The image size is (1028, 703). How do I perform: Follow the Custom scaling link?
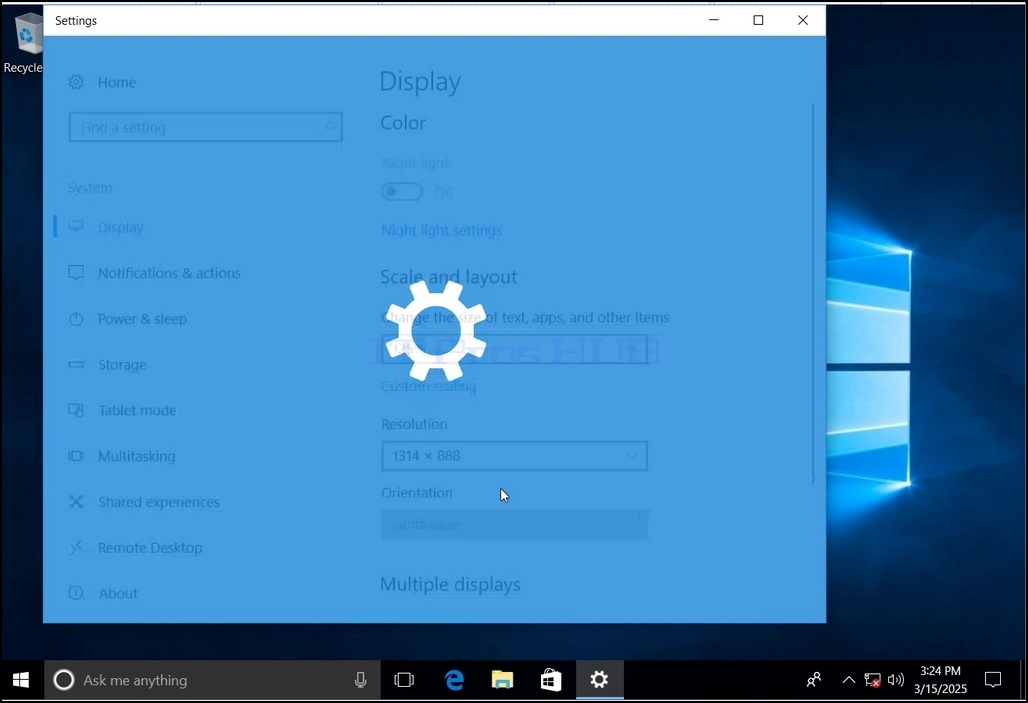coord(429,386)
